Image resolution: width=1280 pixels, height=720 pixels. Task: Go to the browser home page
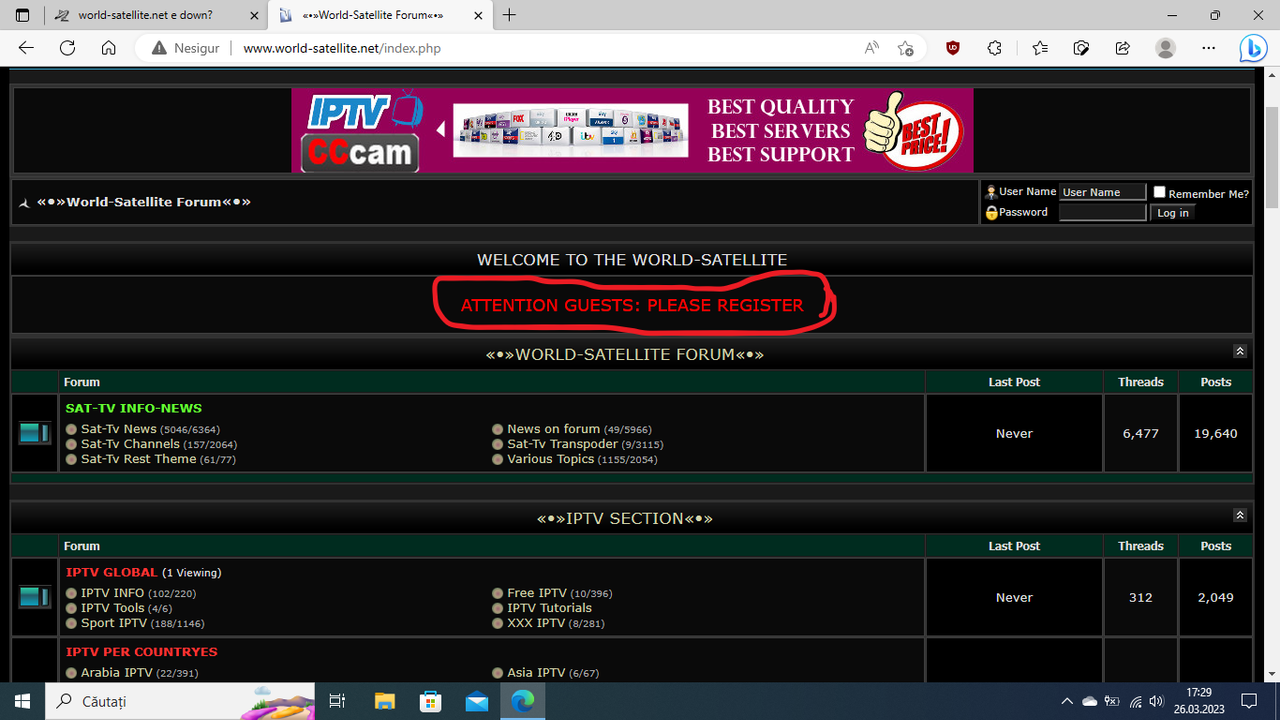click(109, 48)
